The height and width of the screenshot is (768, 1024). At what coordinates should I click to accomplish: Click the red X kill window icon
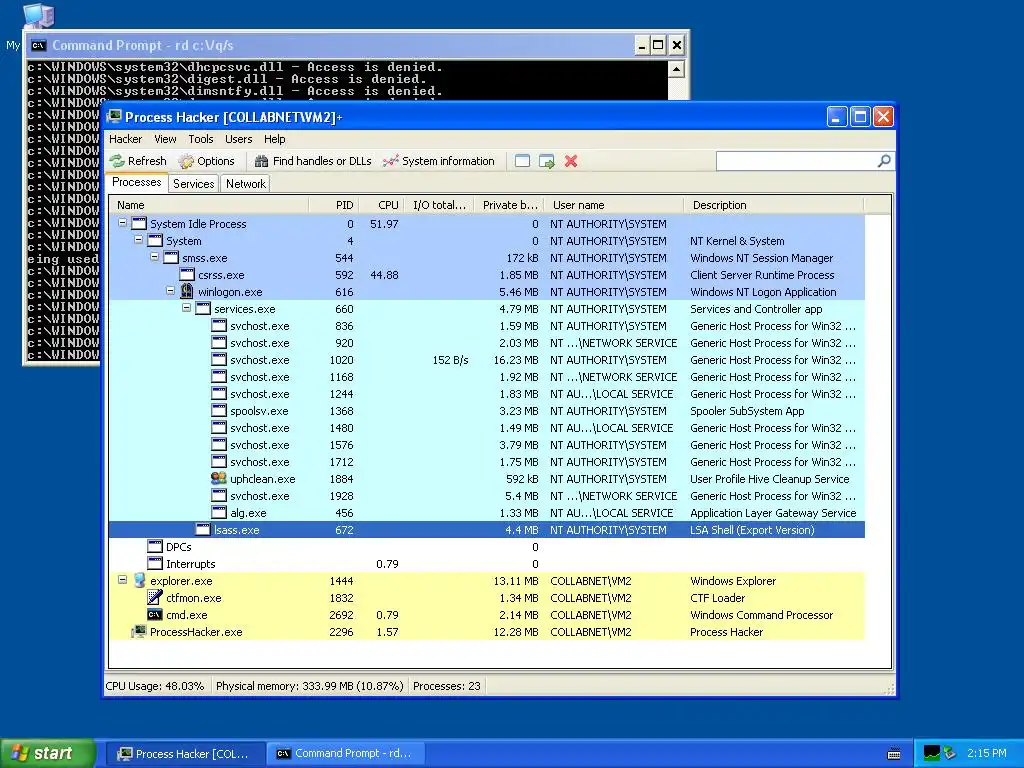(571, 161)
